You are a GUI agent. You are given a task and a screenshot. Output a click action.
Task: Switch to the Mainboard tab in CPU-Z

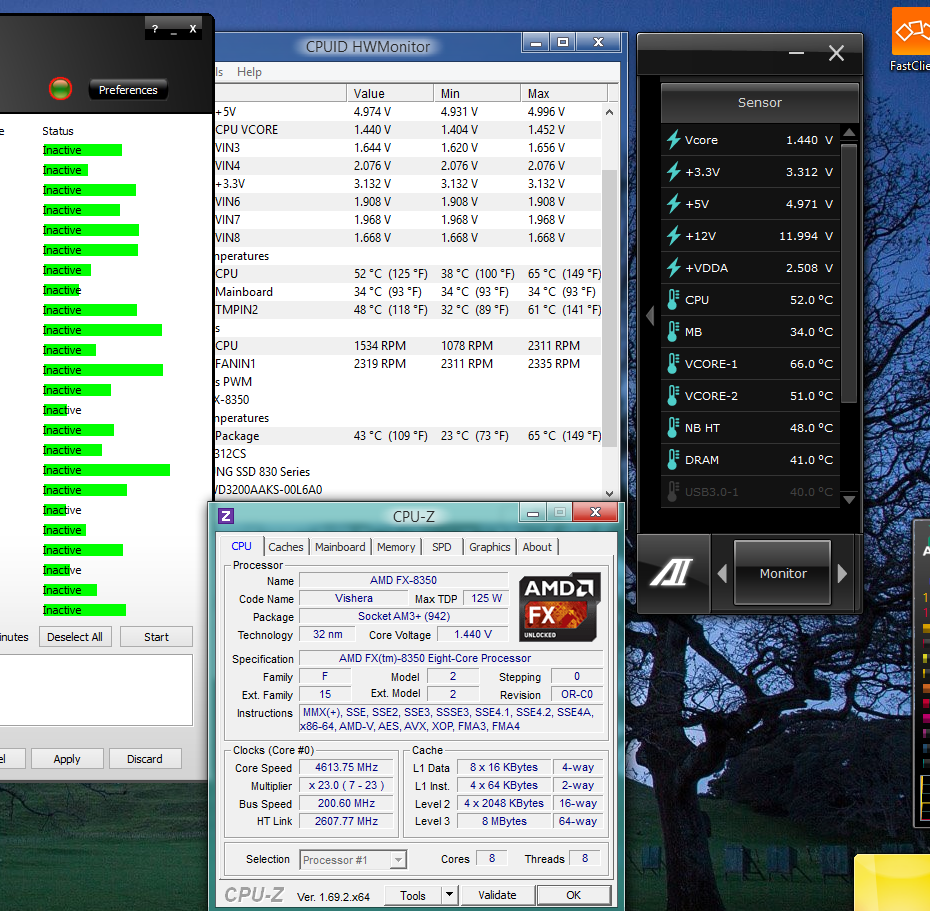pos(340,547)
